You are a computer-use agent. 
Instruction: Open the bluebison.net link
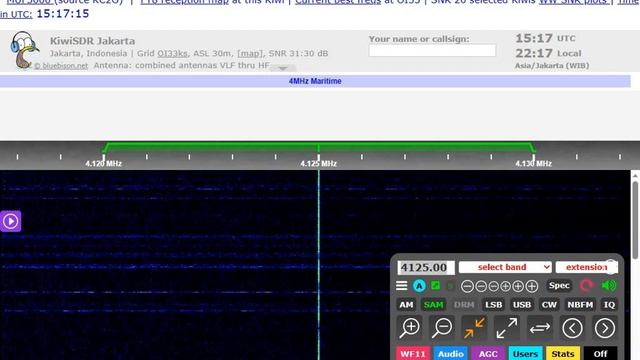point(61,65)
